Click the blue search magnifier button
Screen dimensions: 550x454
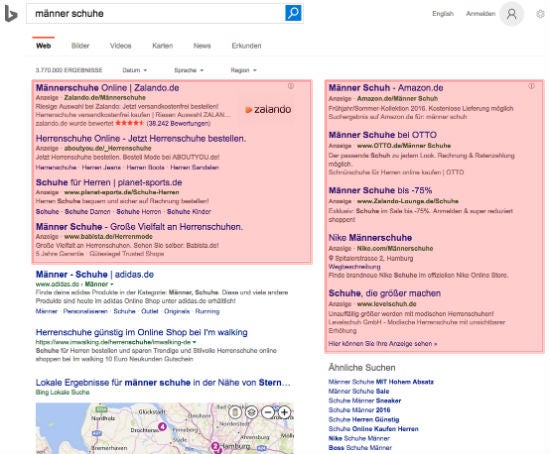[293, 13]
